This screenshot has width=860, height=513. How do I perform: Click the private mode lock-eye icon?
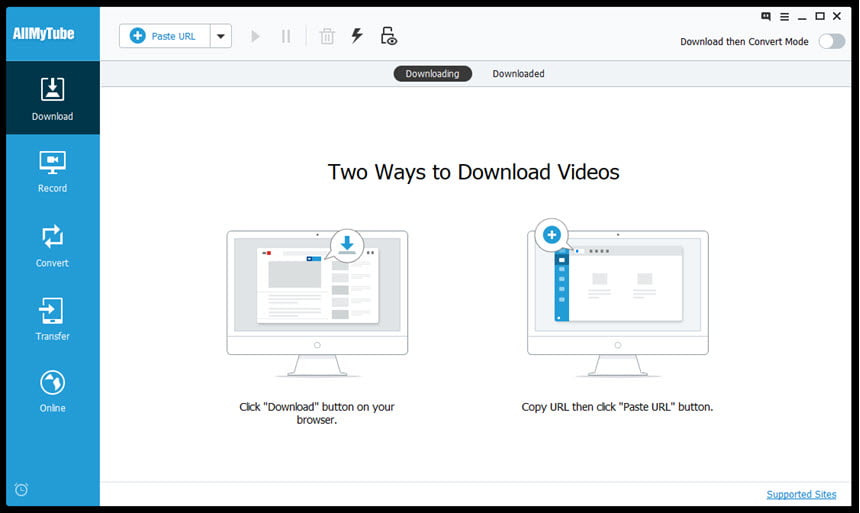tap(388, 36)
